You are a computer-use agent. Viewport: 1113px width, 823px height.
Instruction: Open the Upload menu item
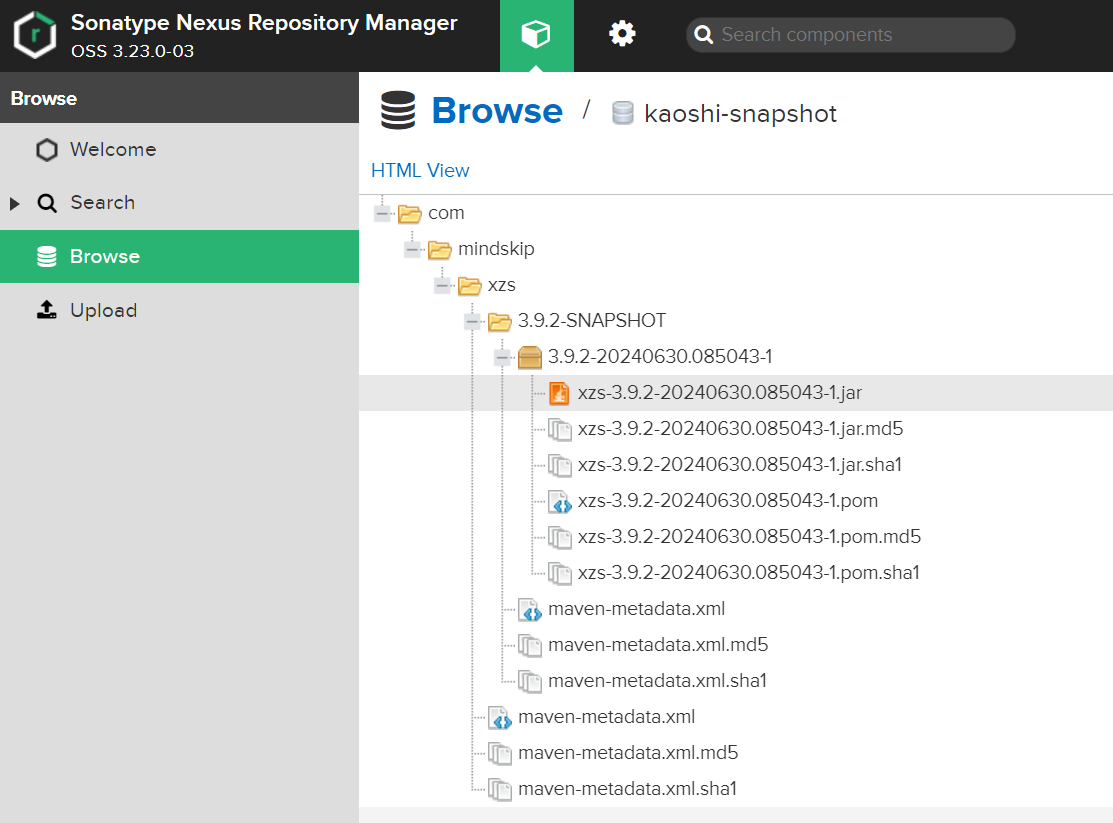coord(180,310)
